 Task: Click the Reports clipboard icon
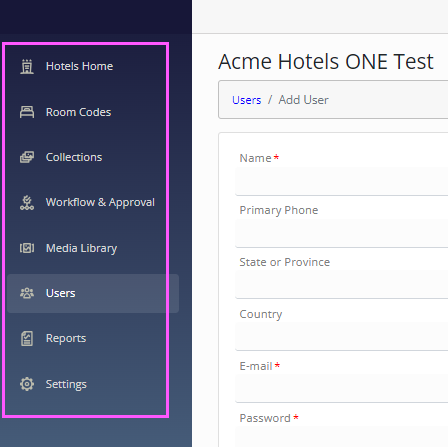(27, 339)
